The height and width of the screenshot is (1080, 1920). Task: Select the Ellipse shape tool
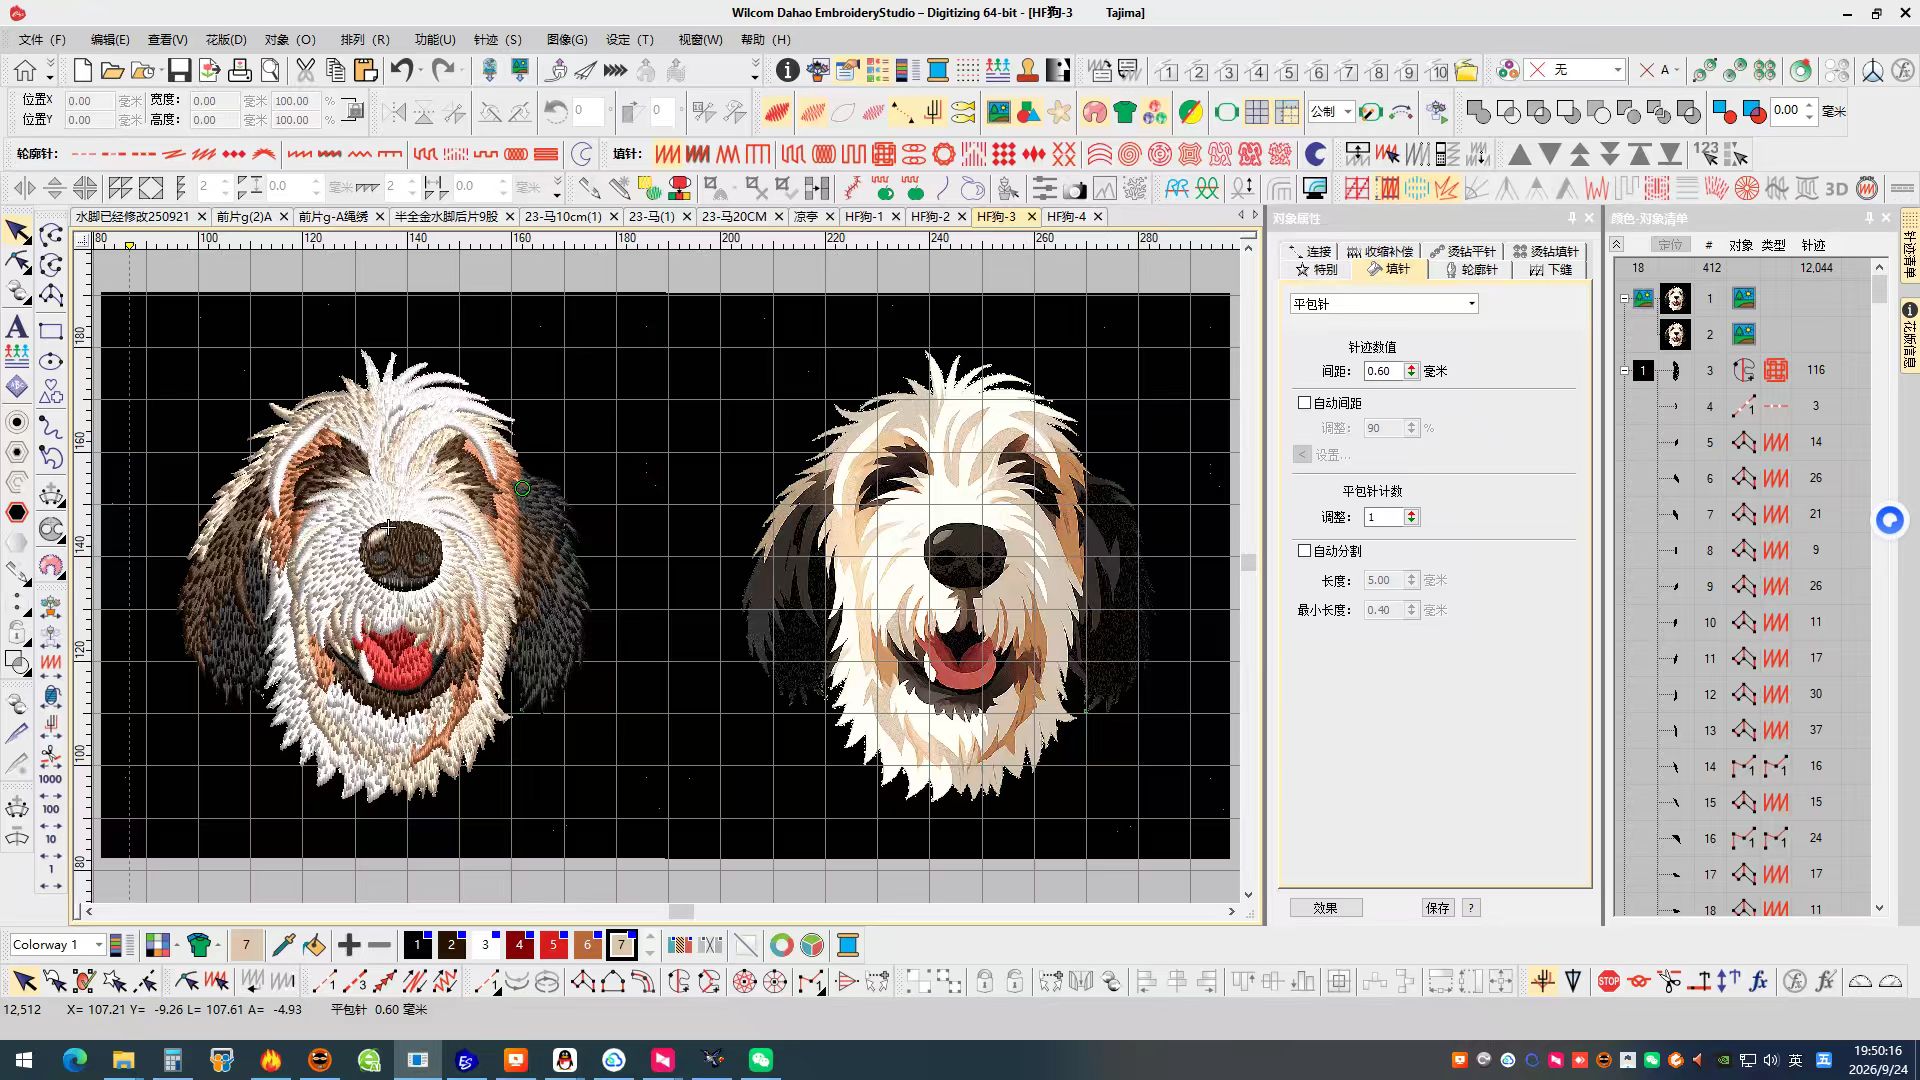point(51,361)
